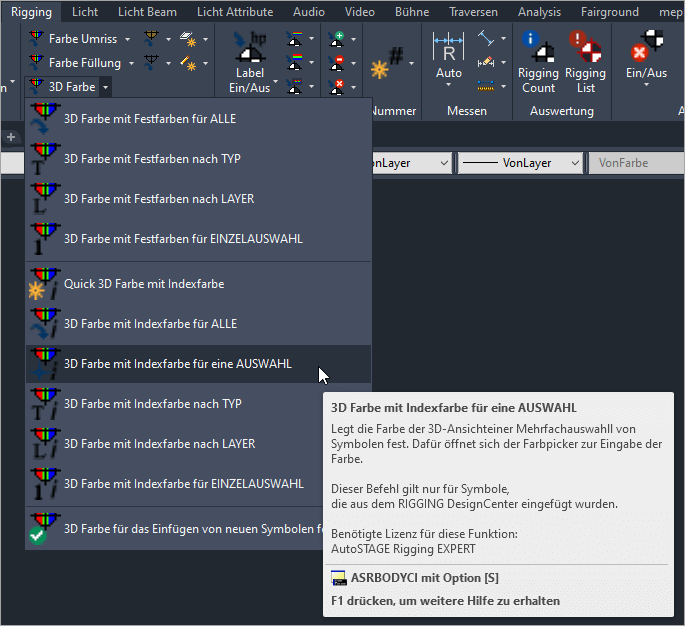Open the Rigging ribbon tab

(x=31, y=12)
